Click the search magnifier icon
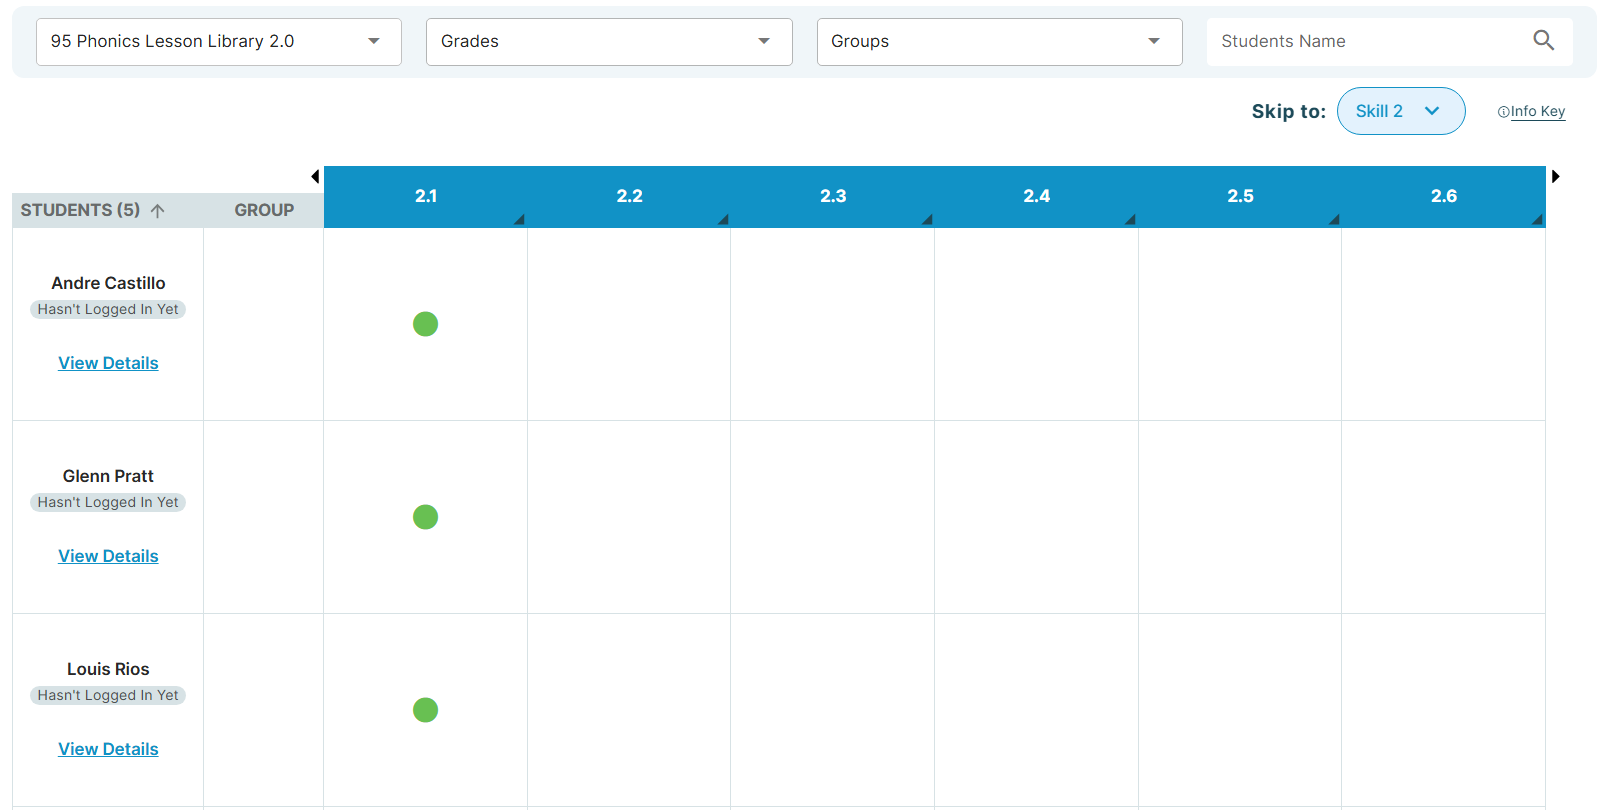 click(1543, 40)
